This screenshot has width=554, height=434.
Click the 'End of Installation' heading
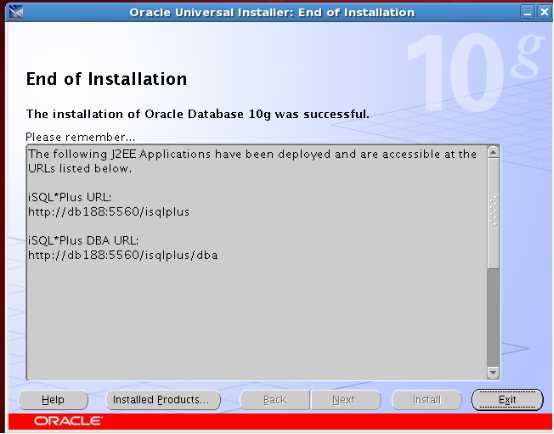point(106,79)
